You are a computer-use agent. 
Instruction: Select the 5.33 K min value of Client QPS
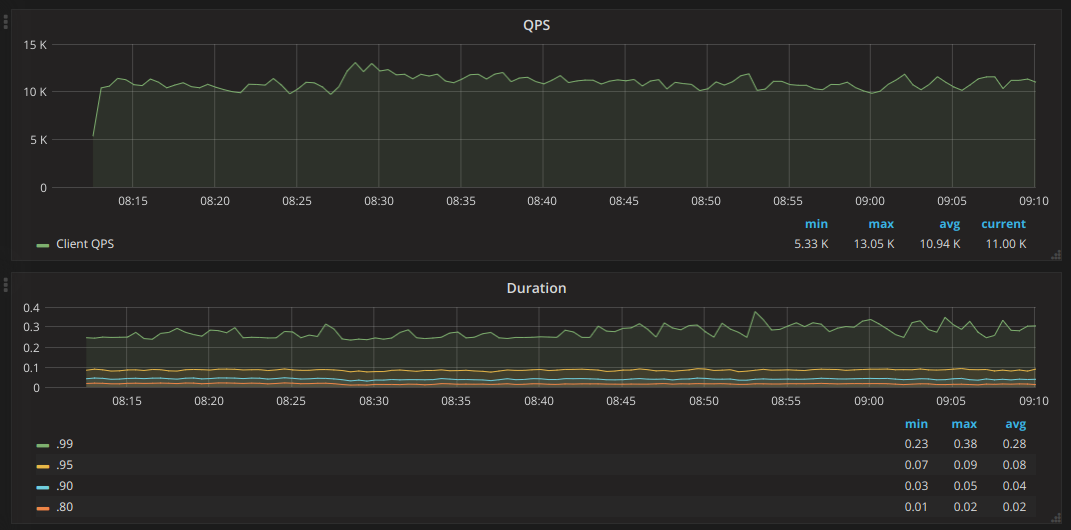(x=811, y=244)
